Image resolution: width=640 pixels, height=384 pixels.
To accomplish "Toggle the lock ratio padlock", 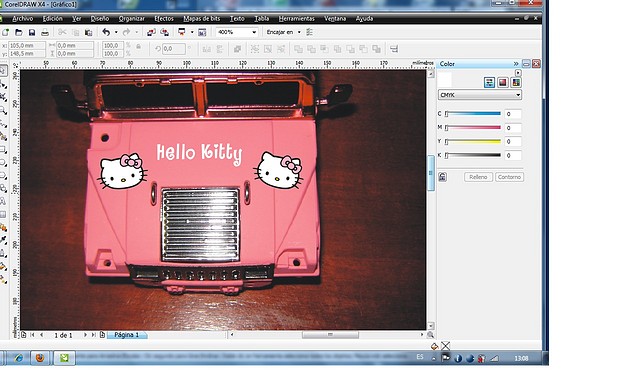I will click(138, 47).
